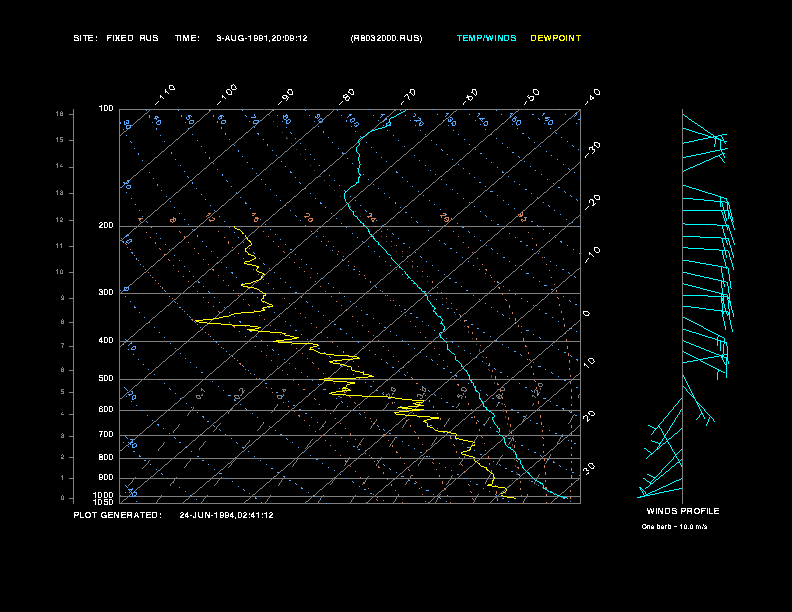Screen dimensions: 792x612
Task: Select the 'PLOT GENERATED:' label
Action: tap(118, 515)
